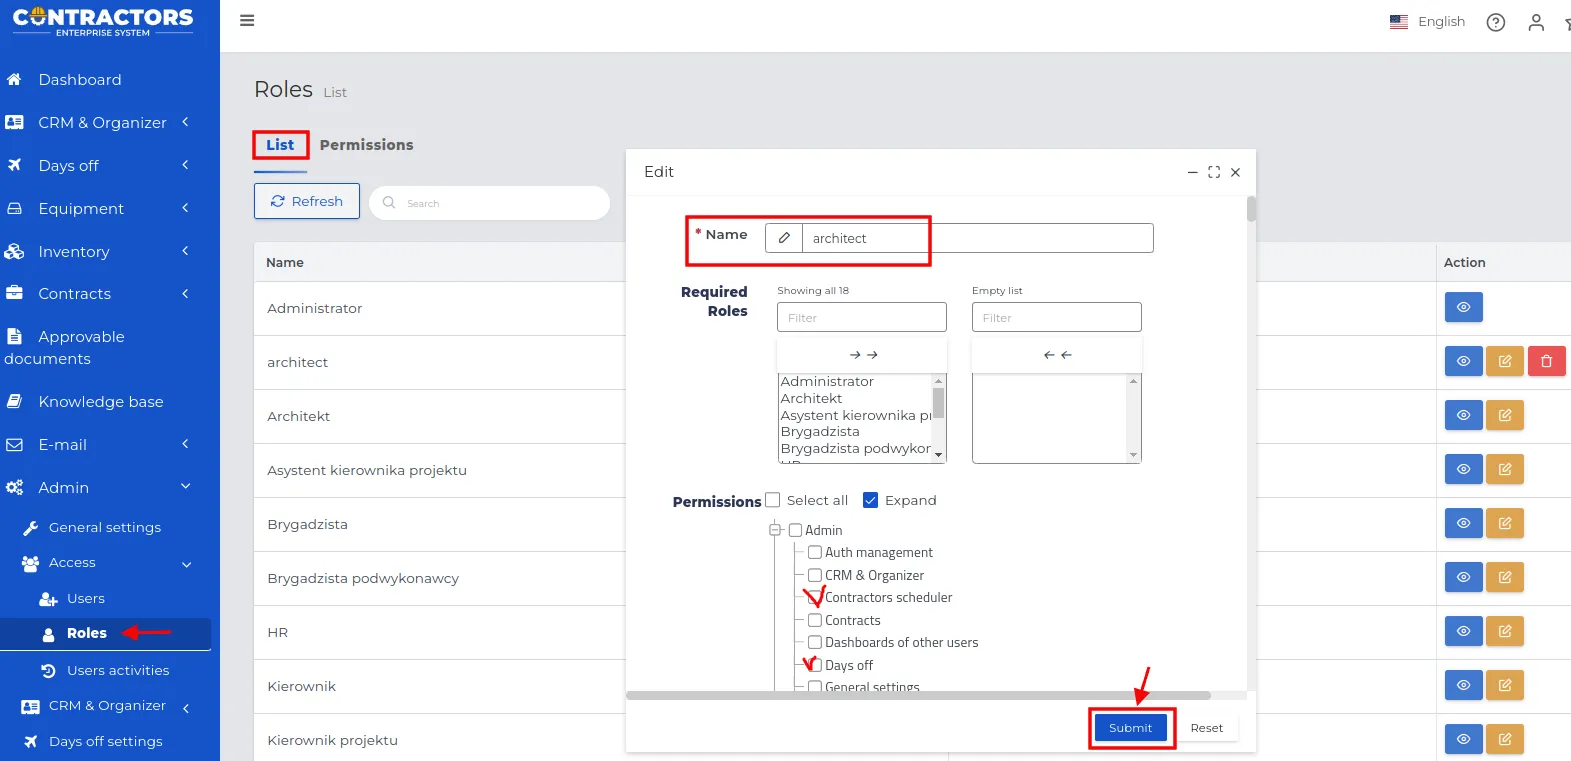Enable the Auth management permission checkbox
The height and width of the screenshot is (761, 1571).
point(815,552)
